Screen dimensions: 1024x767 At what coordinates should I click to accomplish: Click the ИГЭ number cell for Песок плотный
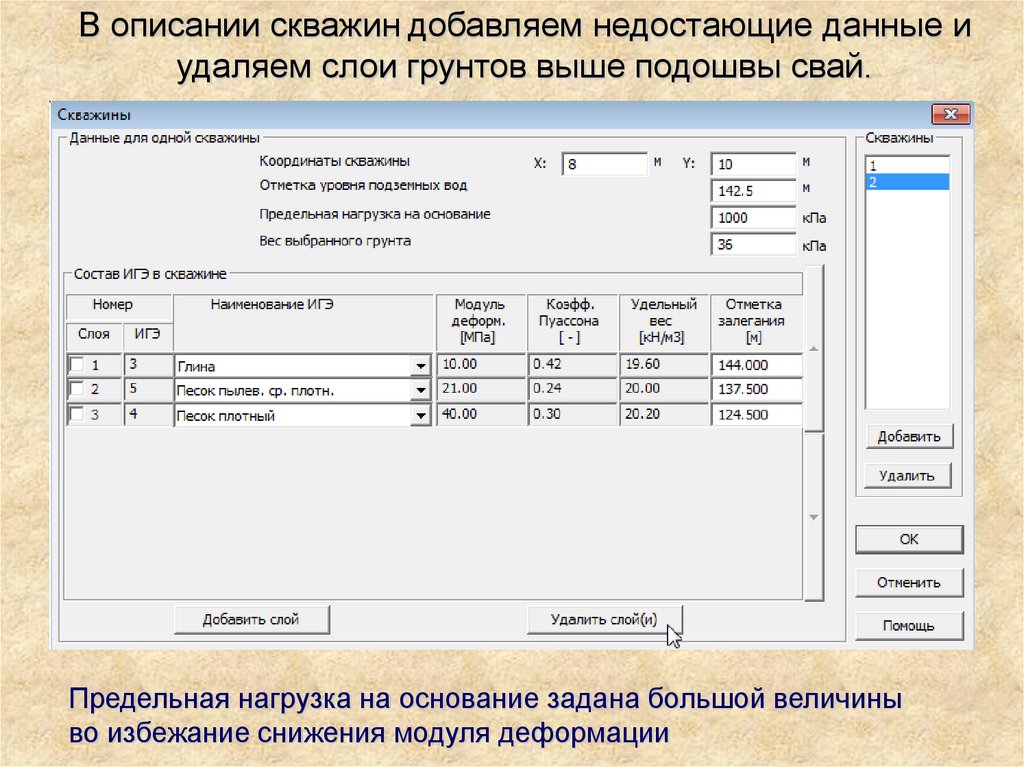coord(148,414)
